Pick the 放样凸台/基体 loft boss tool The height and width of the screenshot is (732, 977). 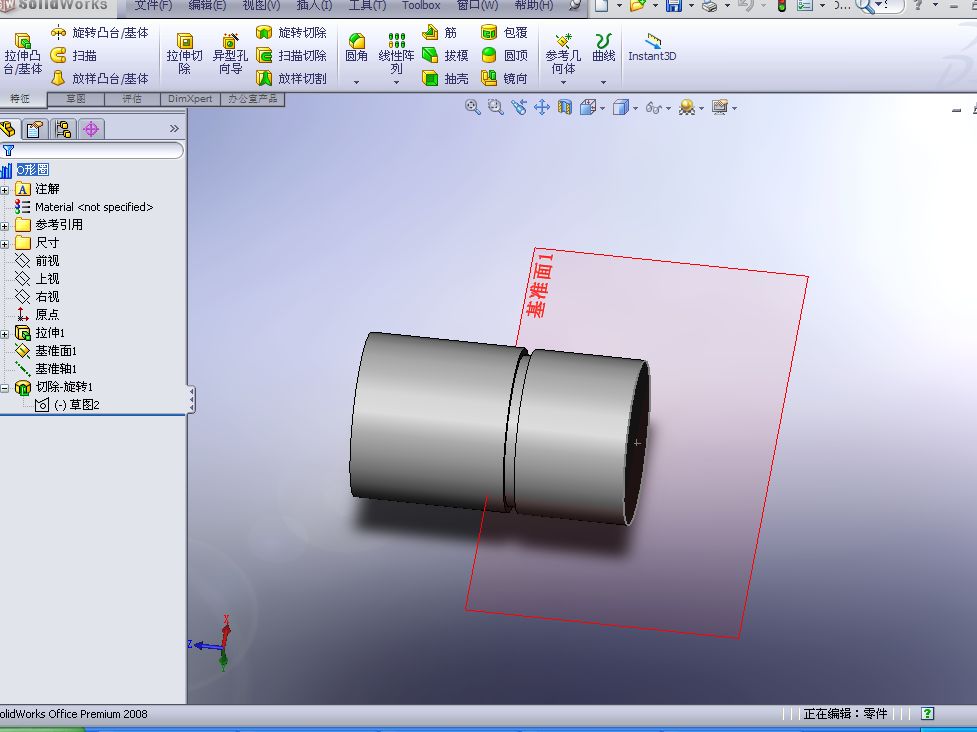click(100, 78)
